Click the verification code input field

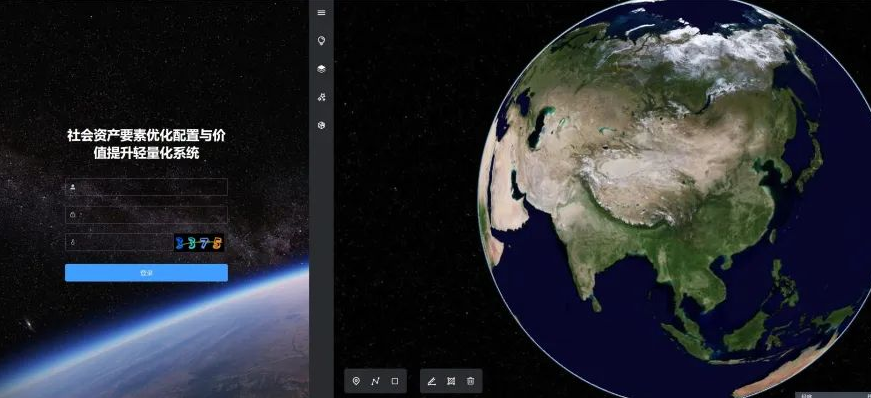[x=118, y=242]
